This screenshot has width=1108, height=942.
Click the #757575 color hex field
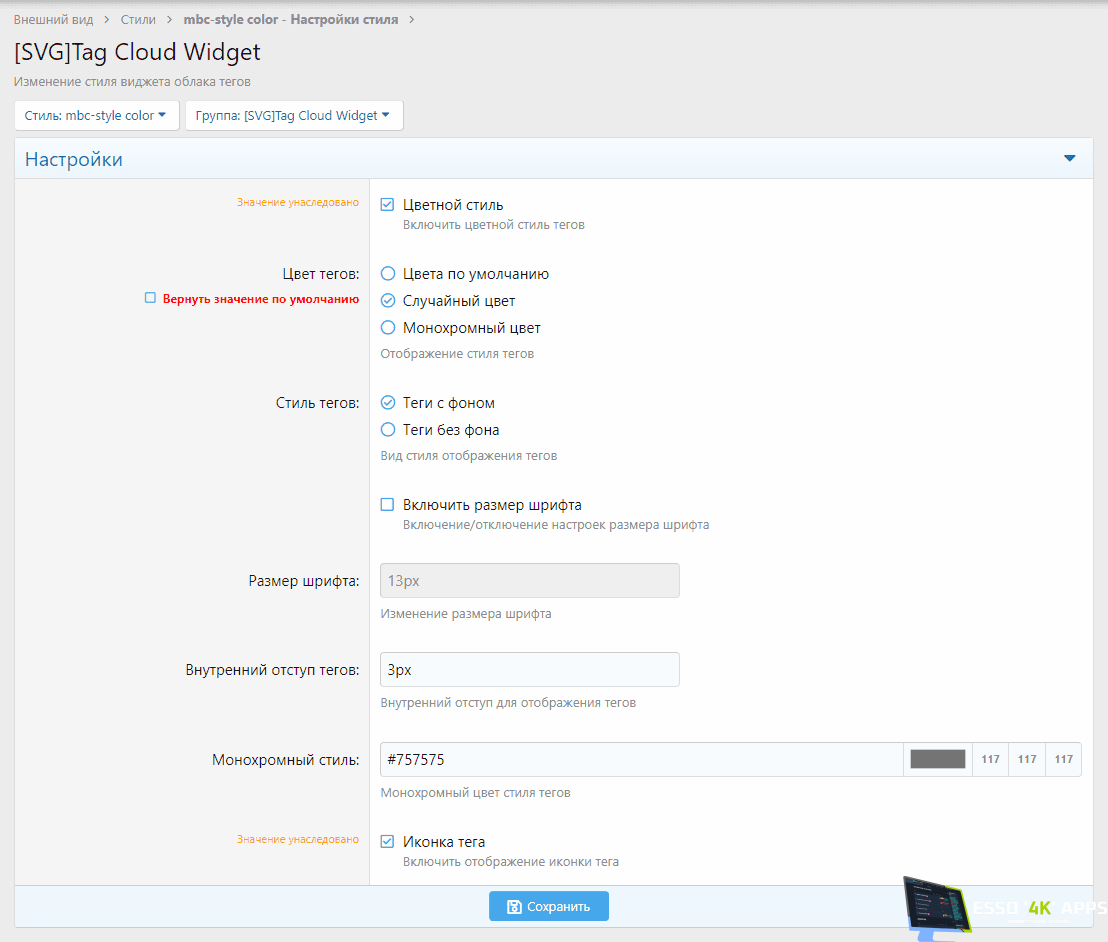(640, 760)
